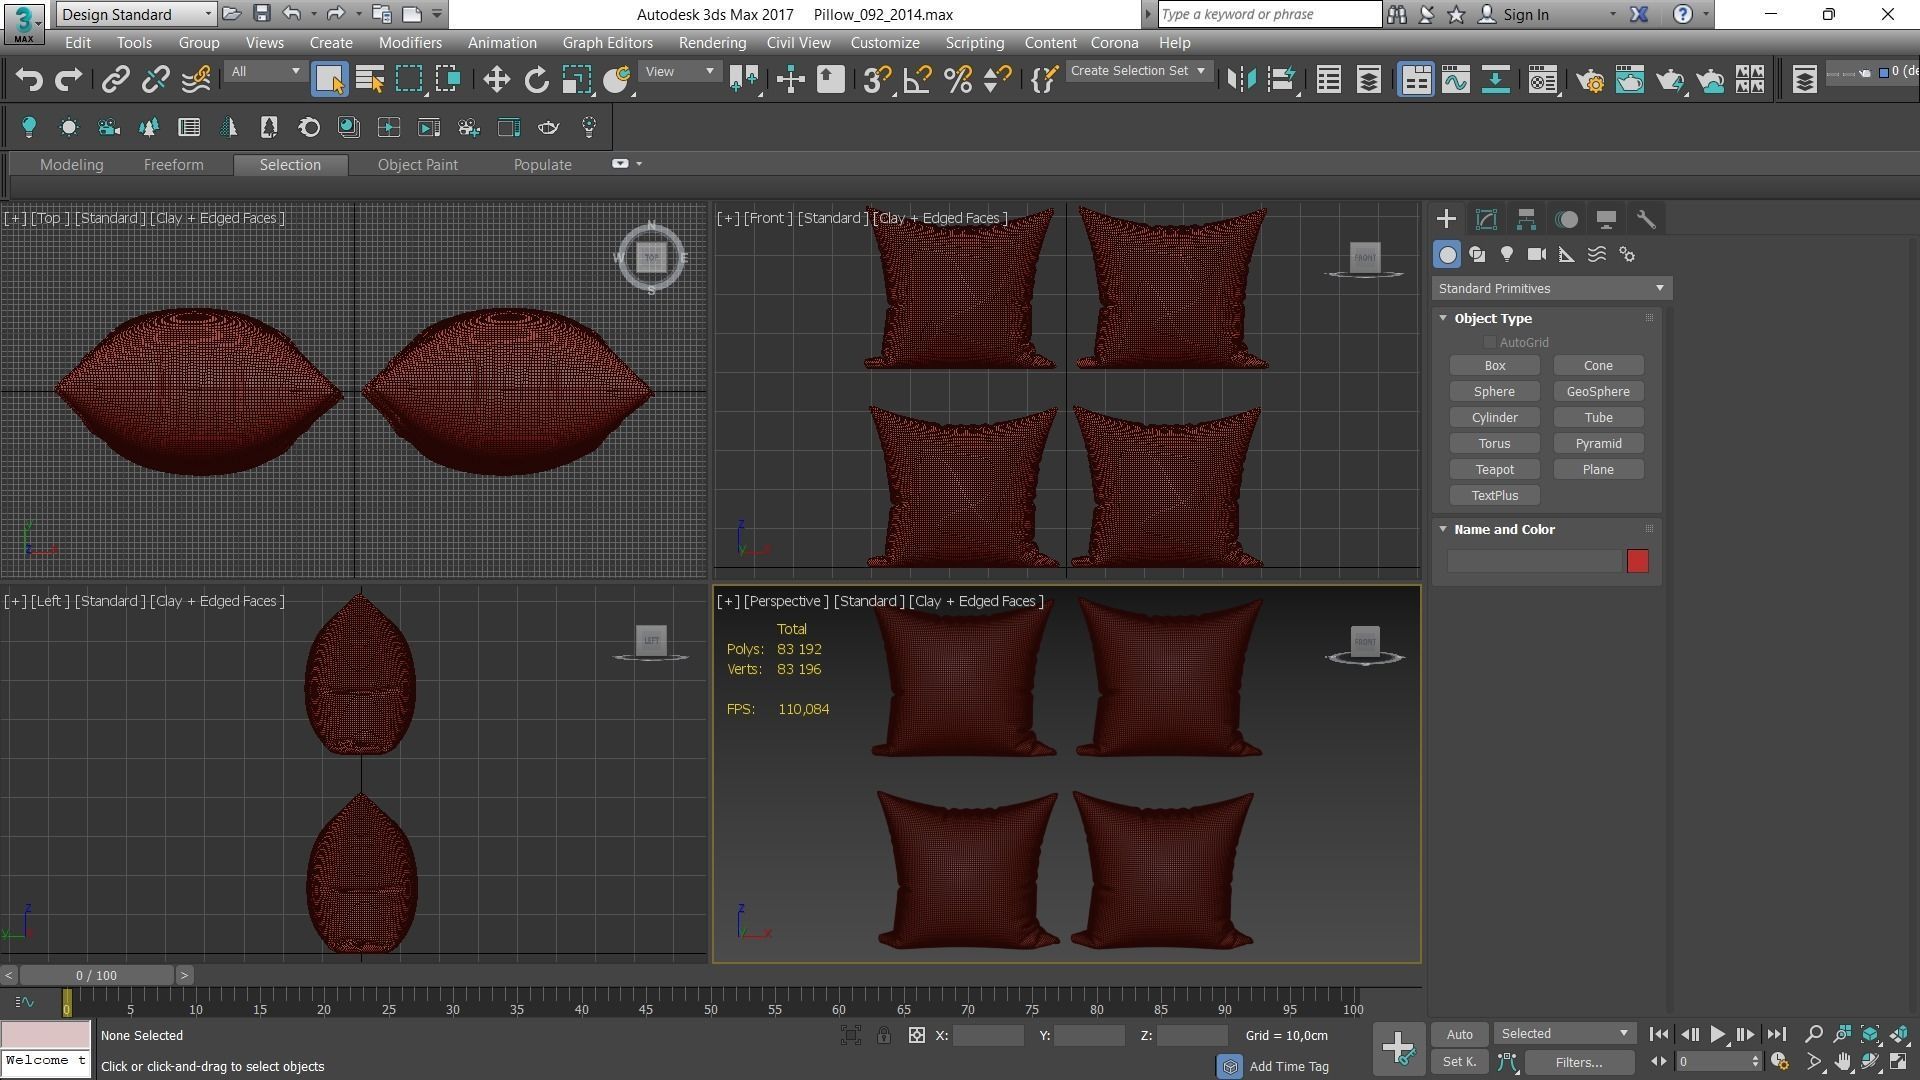
Task: Create a Teapot primitive button
Action: point(1494,470)
